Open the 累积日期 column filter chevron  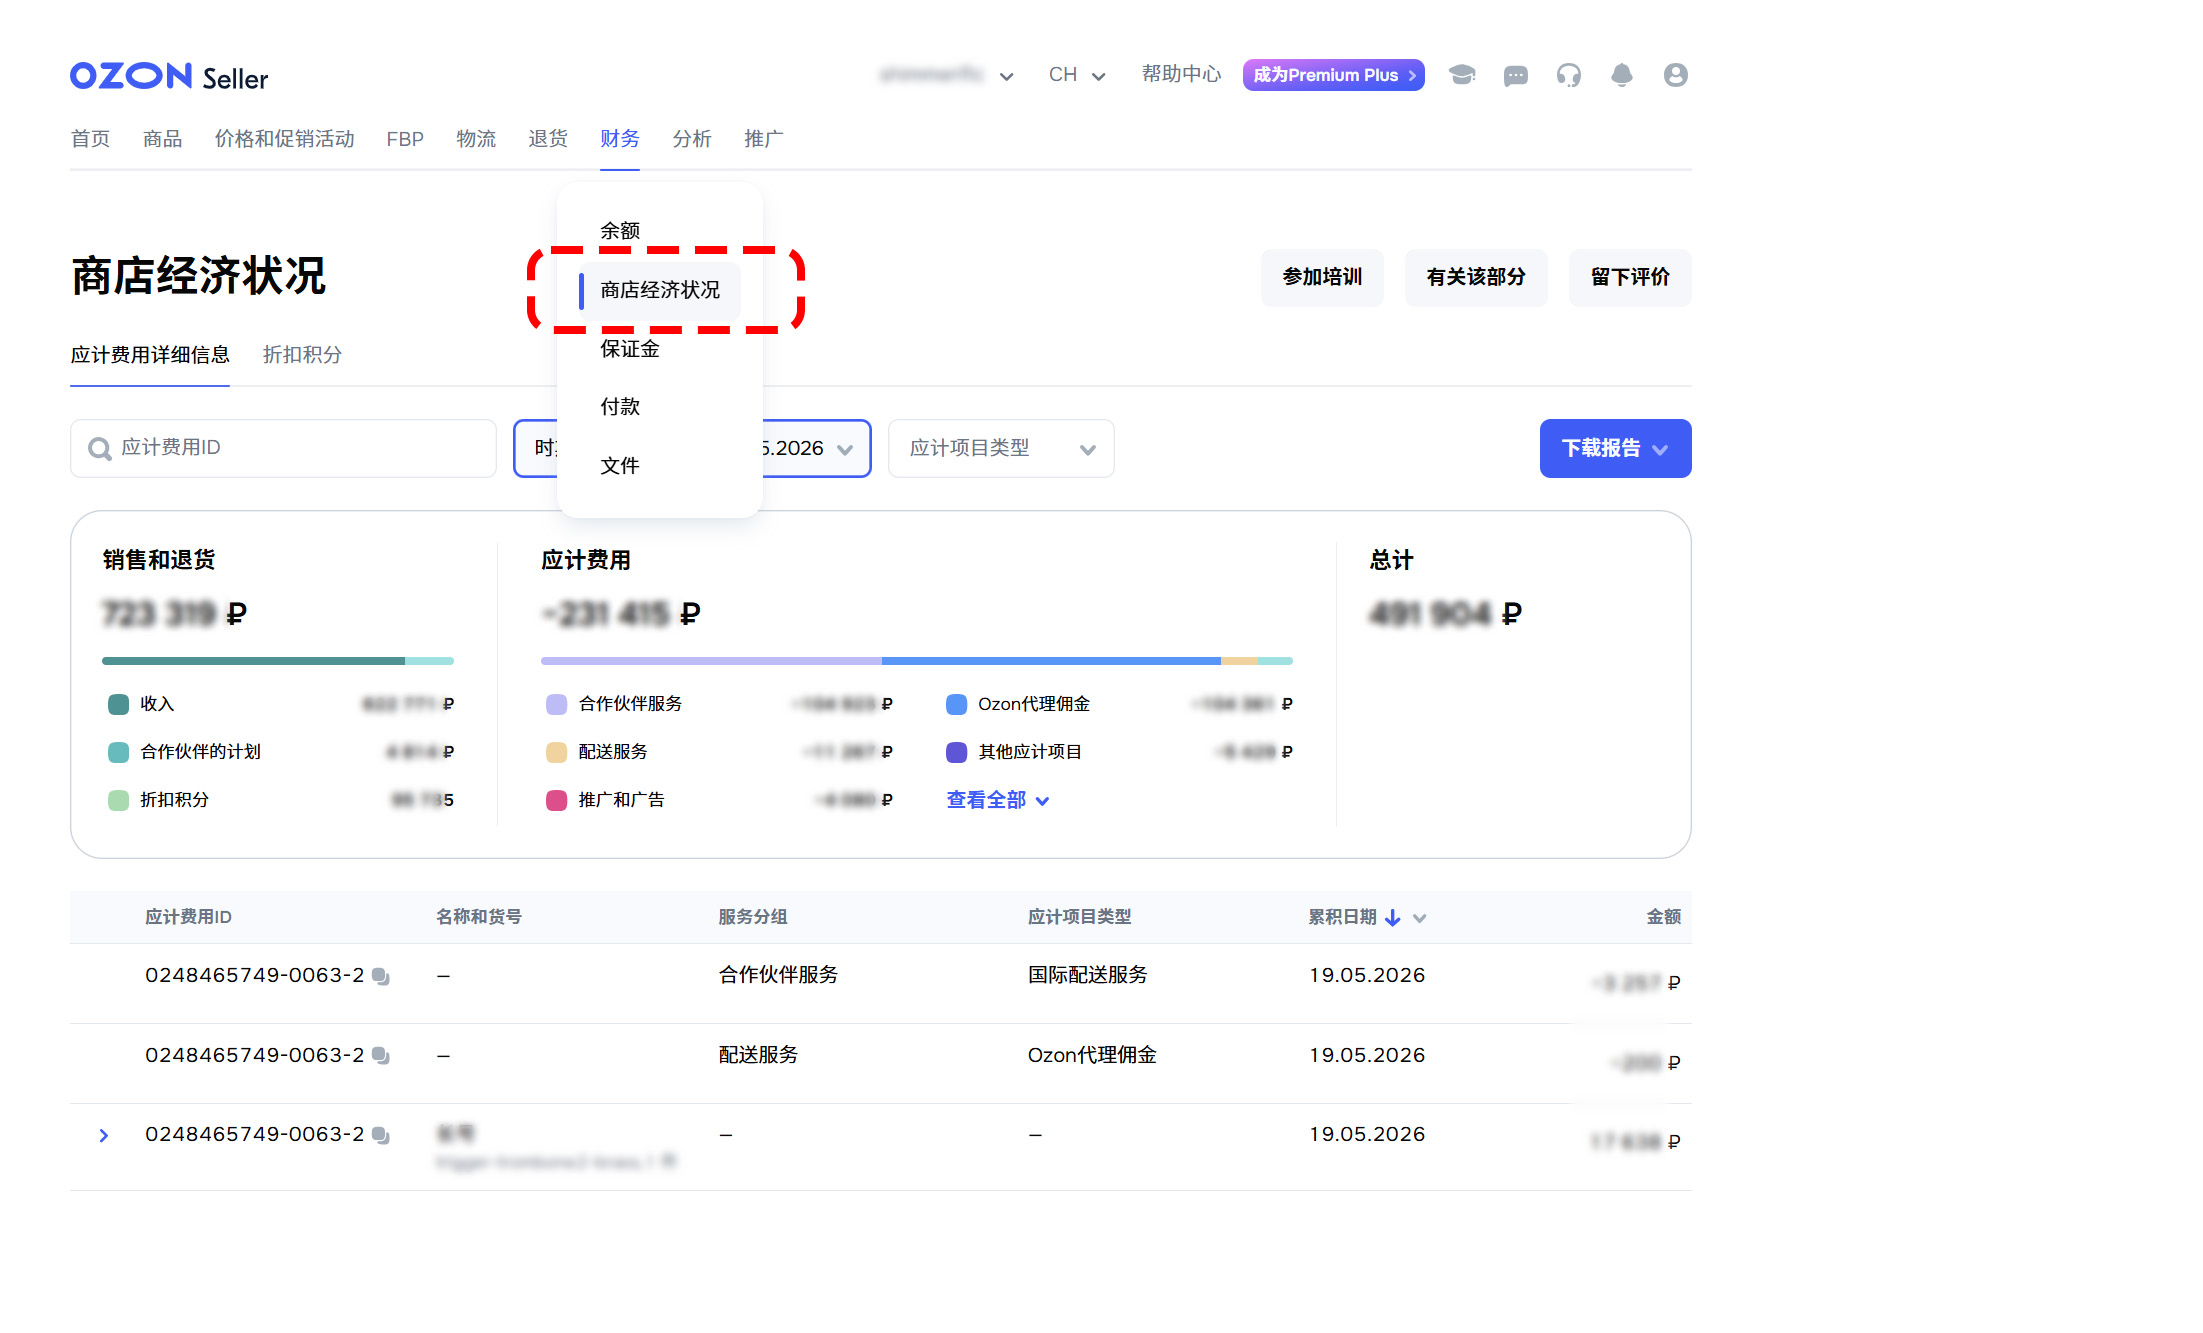pyautogui.click(x=1419, y=918)
